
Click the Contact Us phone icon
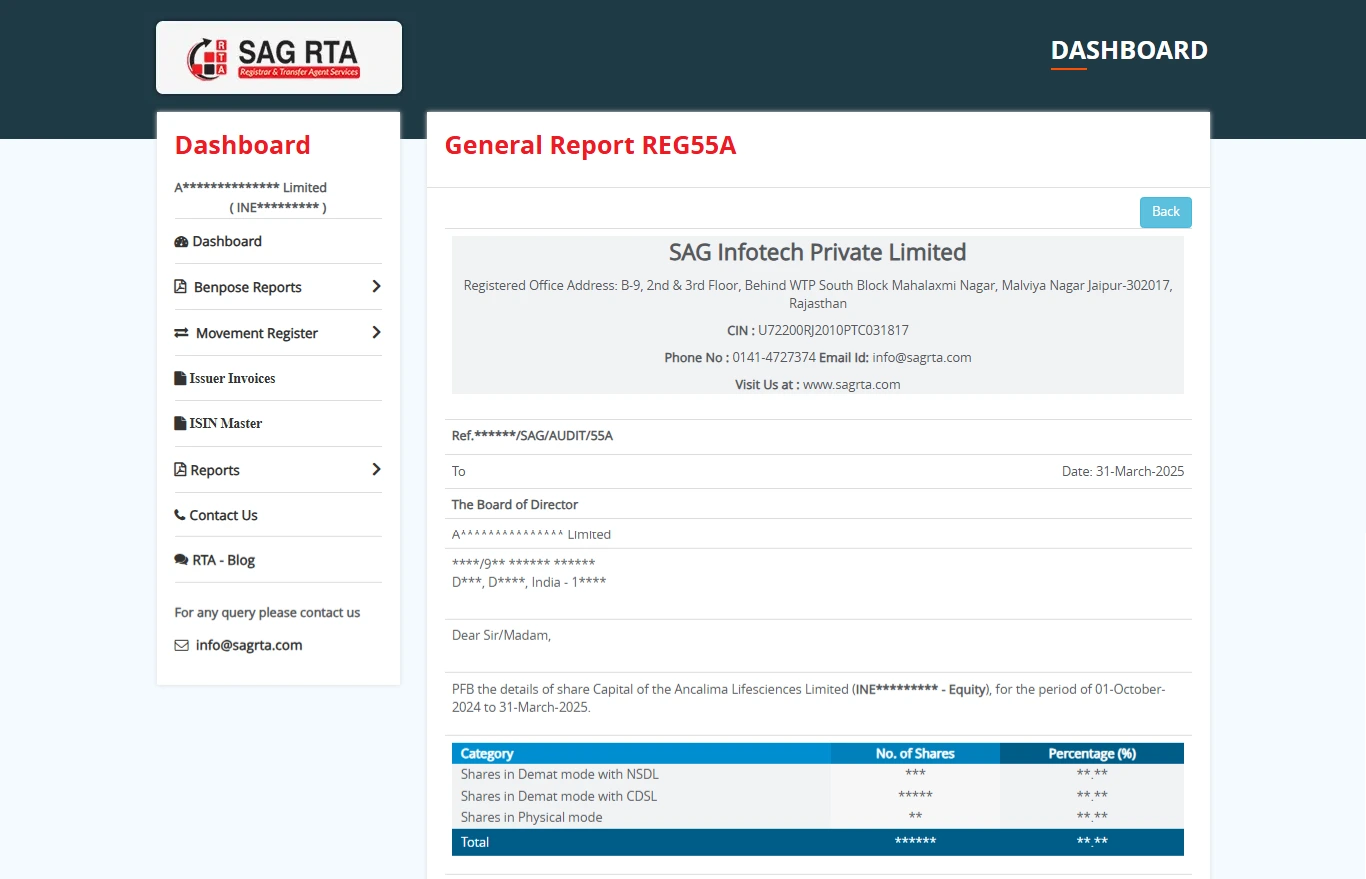[181, 516]
